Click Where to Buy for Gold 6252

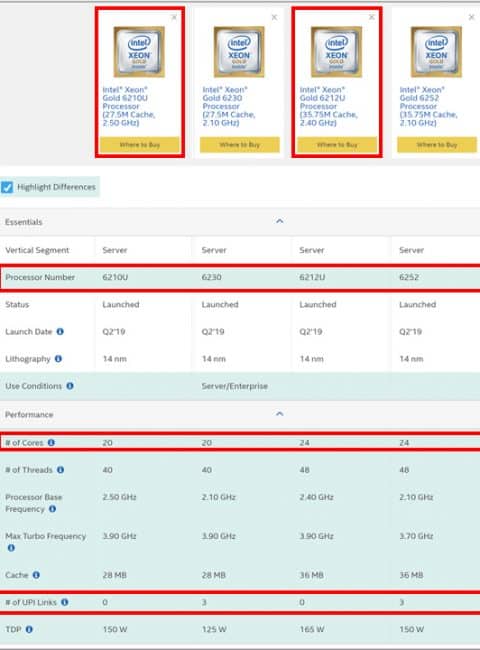(437, 145)
